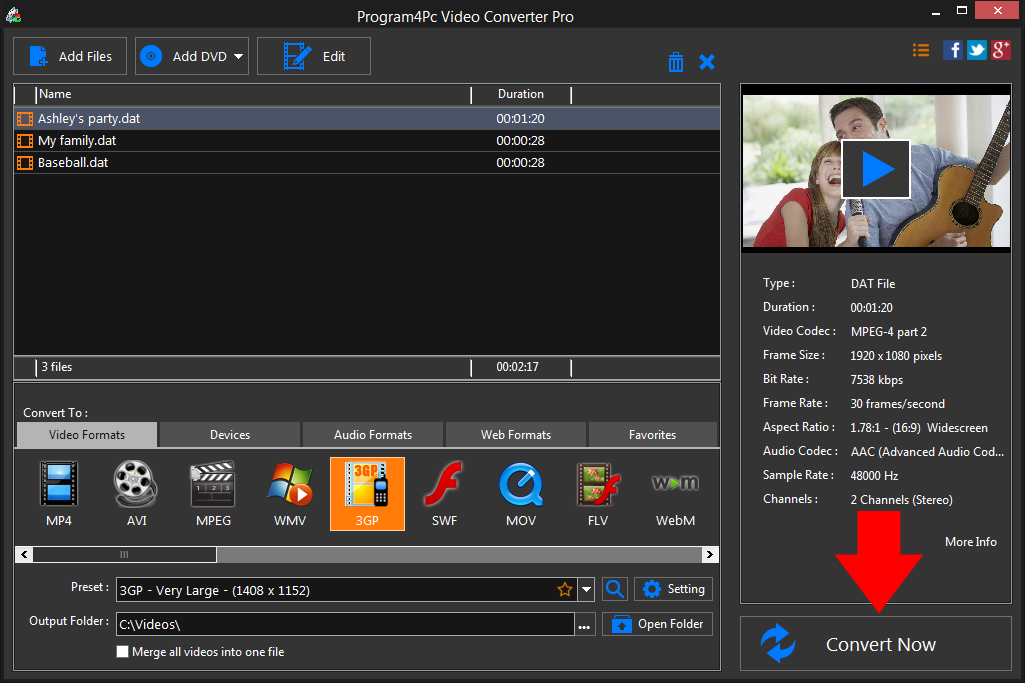The image size is (1025, 683).
Task: Open the Audio Formats tab
Action: click(x=373, y=435)
